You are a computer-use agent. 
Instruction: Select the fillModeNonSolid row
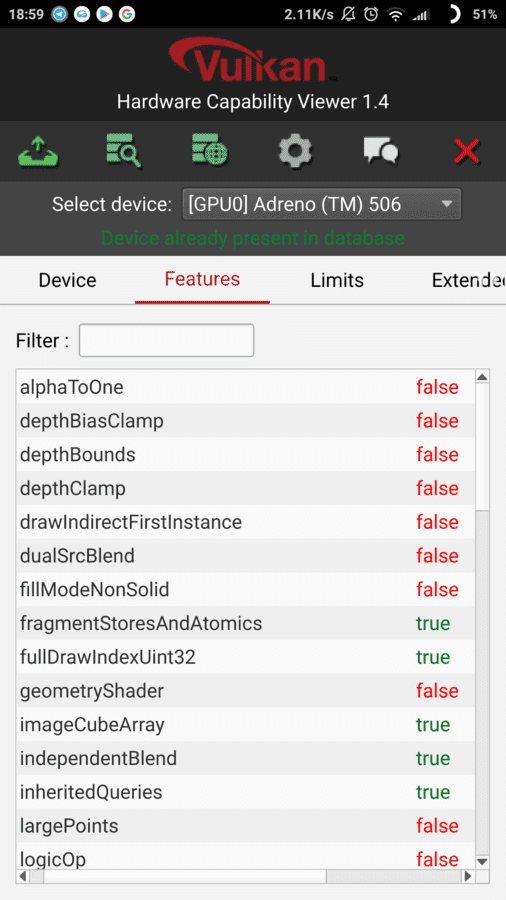click(x=246, y=589)
